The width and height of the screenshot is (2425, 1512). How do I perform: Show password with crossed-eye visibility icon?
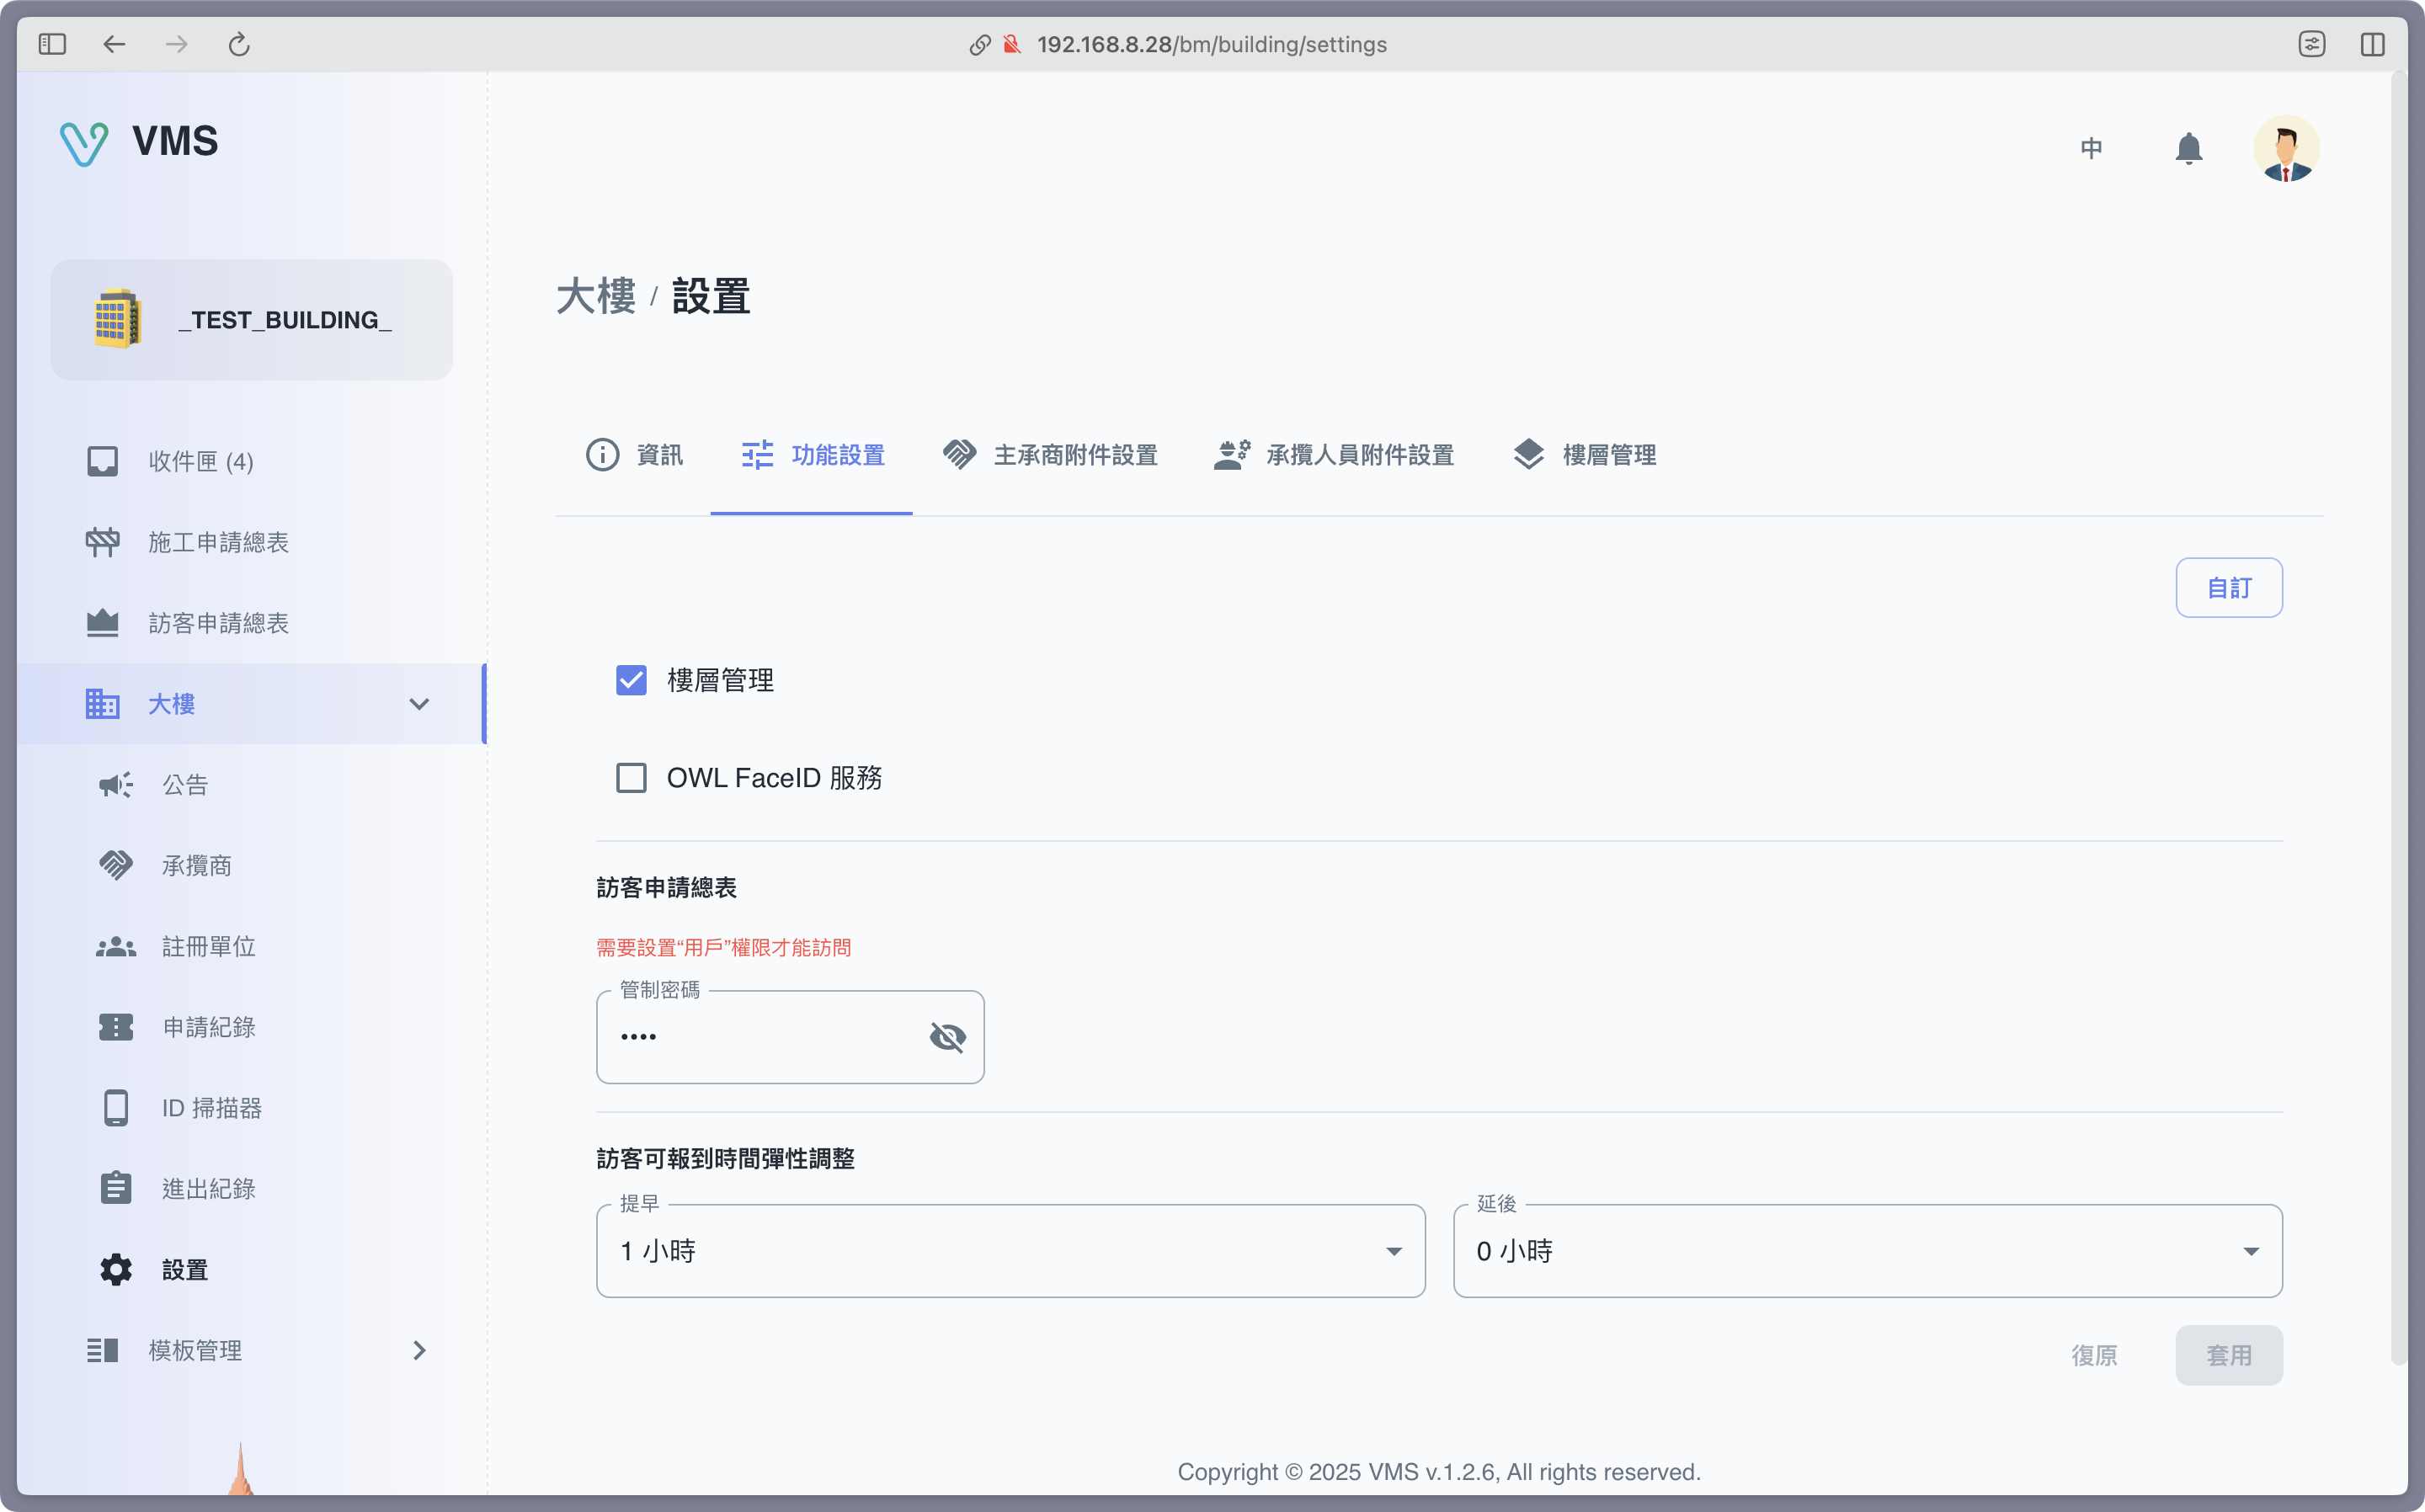(x=947, y=1037)
